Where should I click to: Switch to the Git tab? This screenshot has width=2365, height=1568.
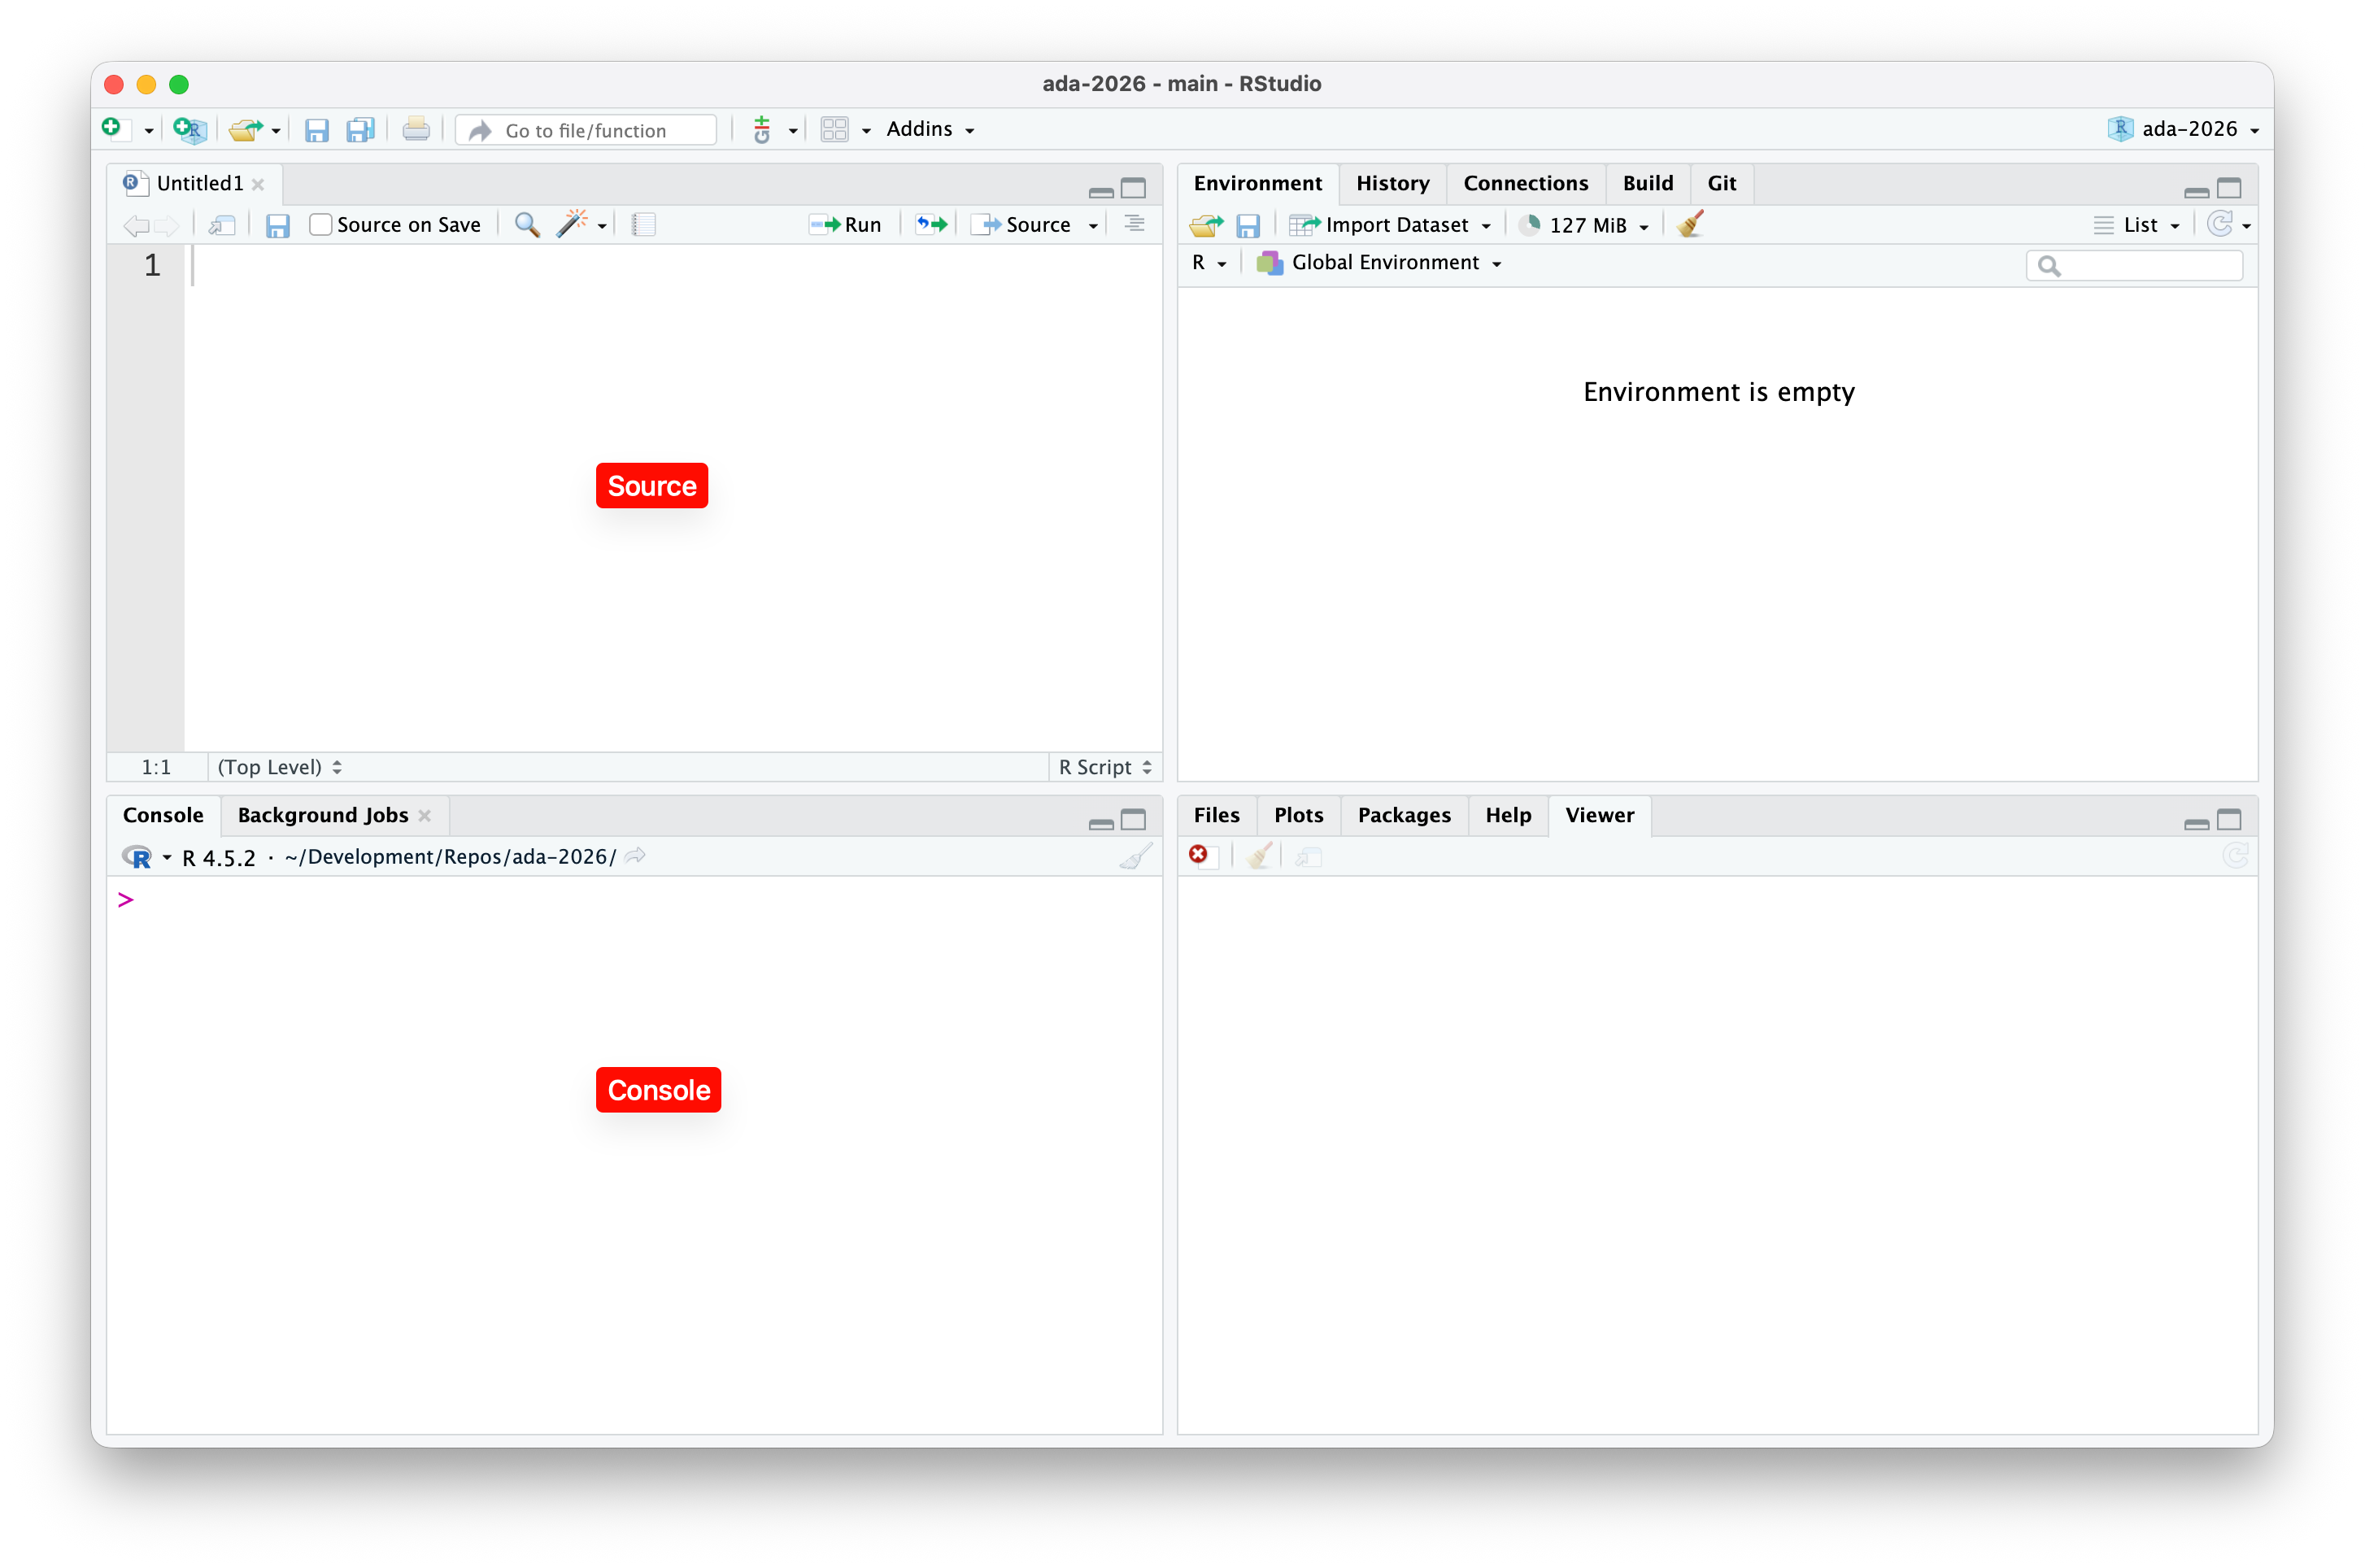(1721, 184)
